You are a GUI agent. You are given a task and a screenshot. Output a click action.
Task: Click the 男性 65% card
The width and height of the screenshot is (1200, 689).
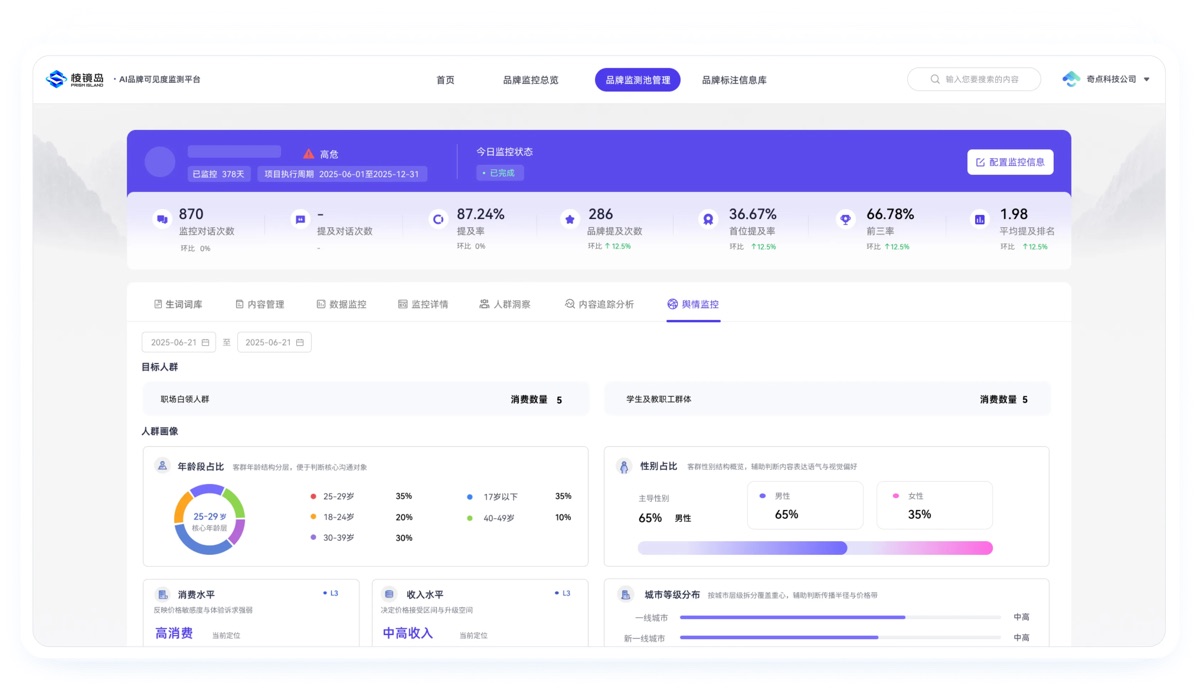tap(805, 506)
